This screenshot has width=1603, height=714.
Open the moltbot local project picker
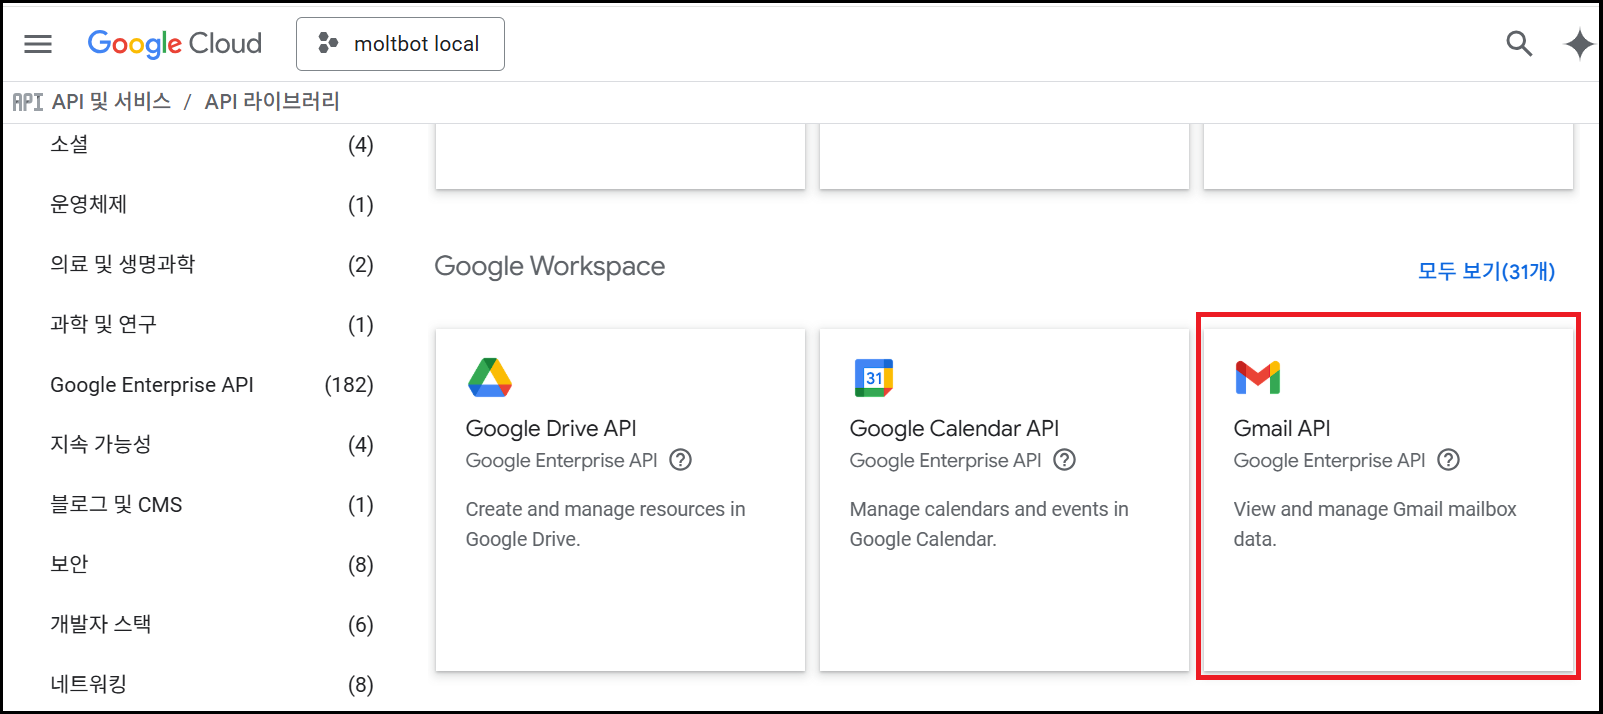click(x=400, y=44)
